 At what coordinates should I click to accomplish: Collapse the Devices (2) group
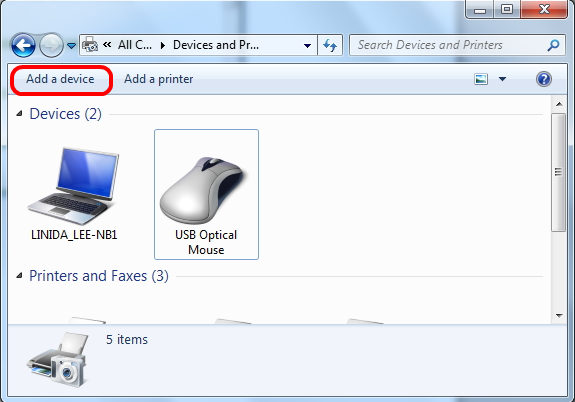coord(19,114)
